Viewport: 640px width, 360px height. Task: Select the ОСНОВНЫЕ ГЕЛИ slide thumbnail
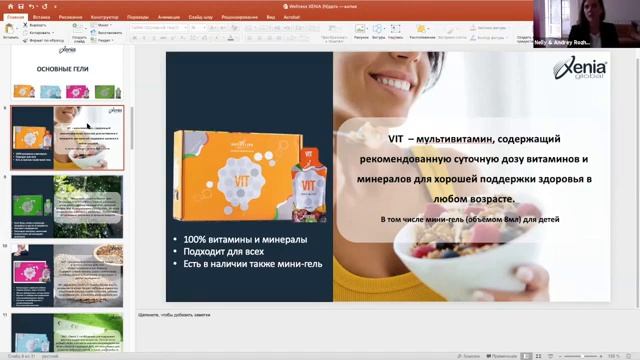coord(67,73)
